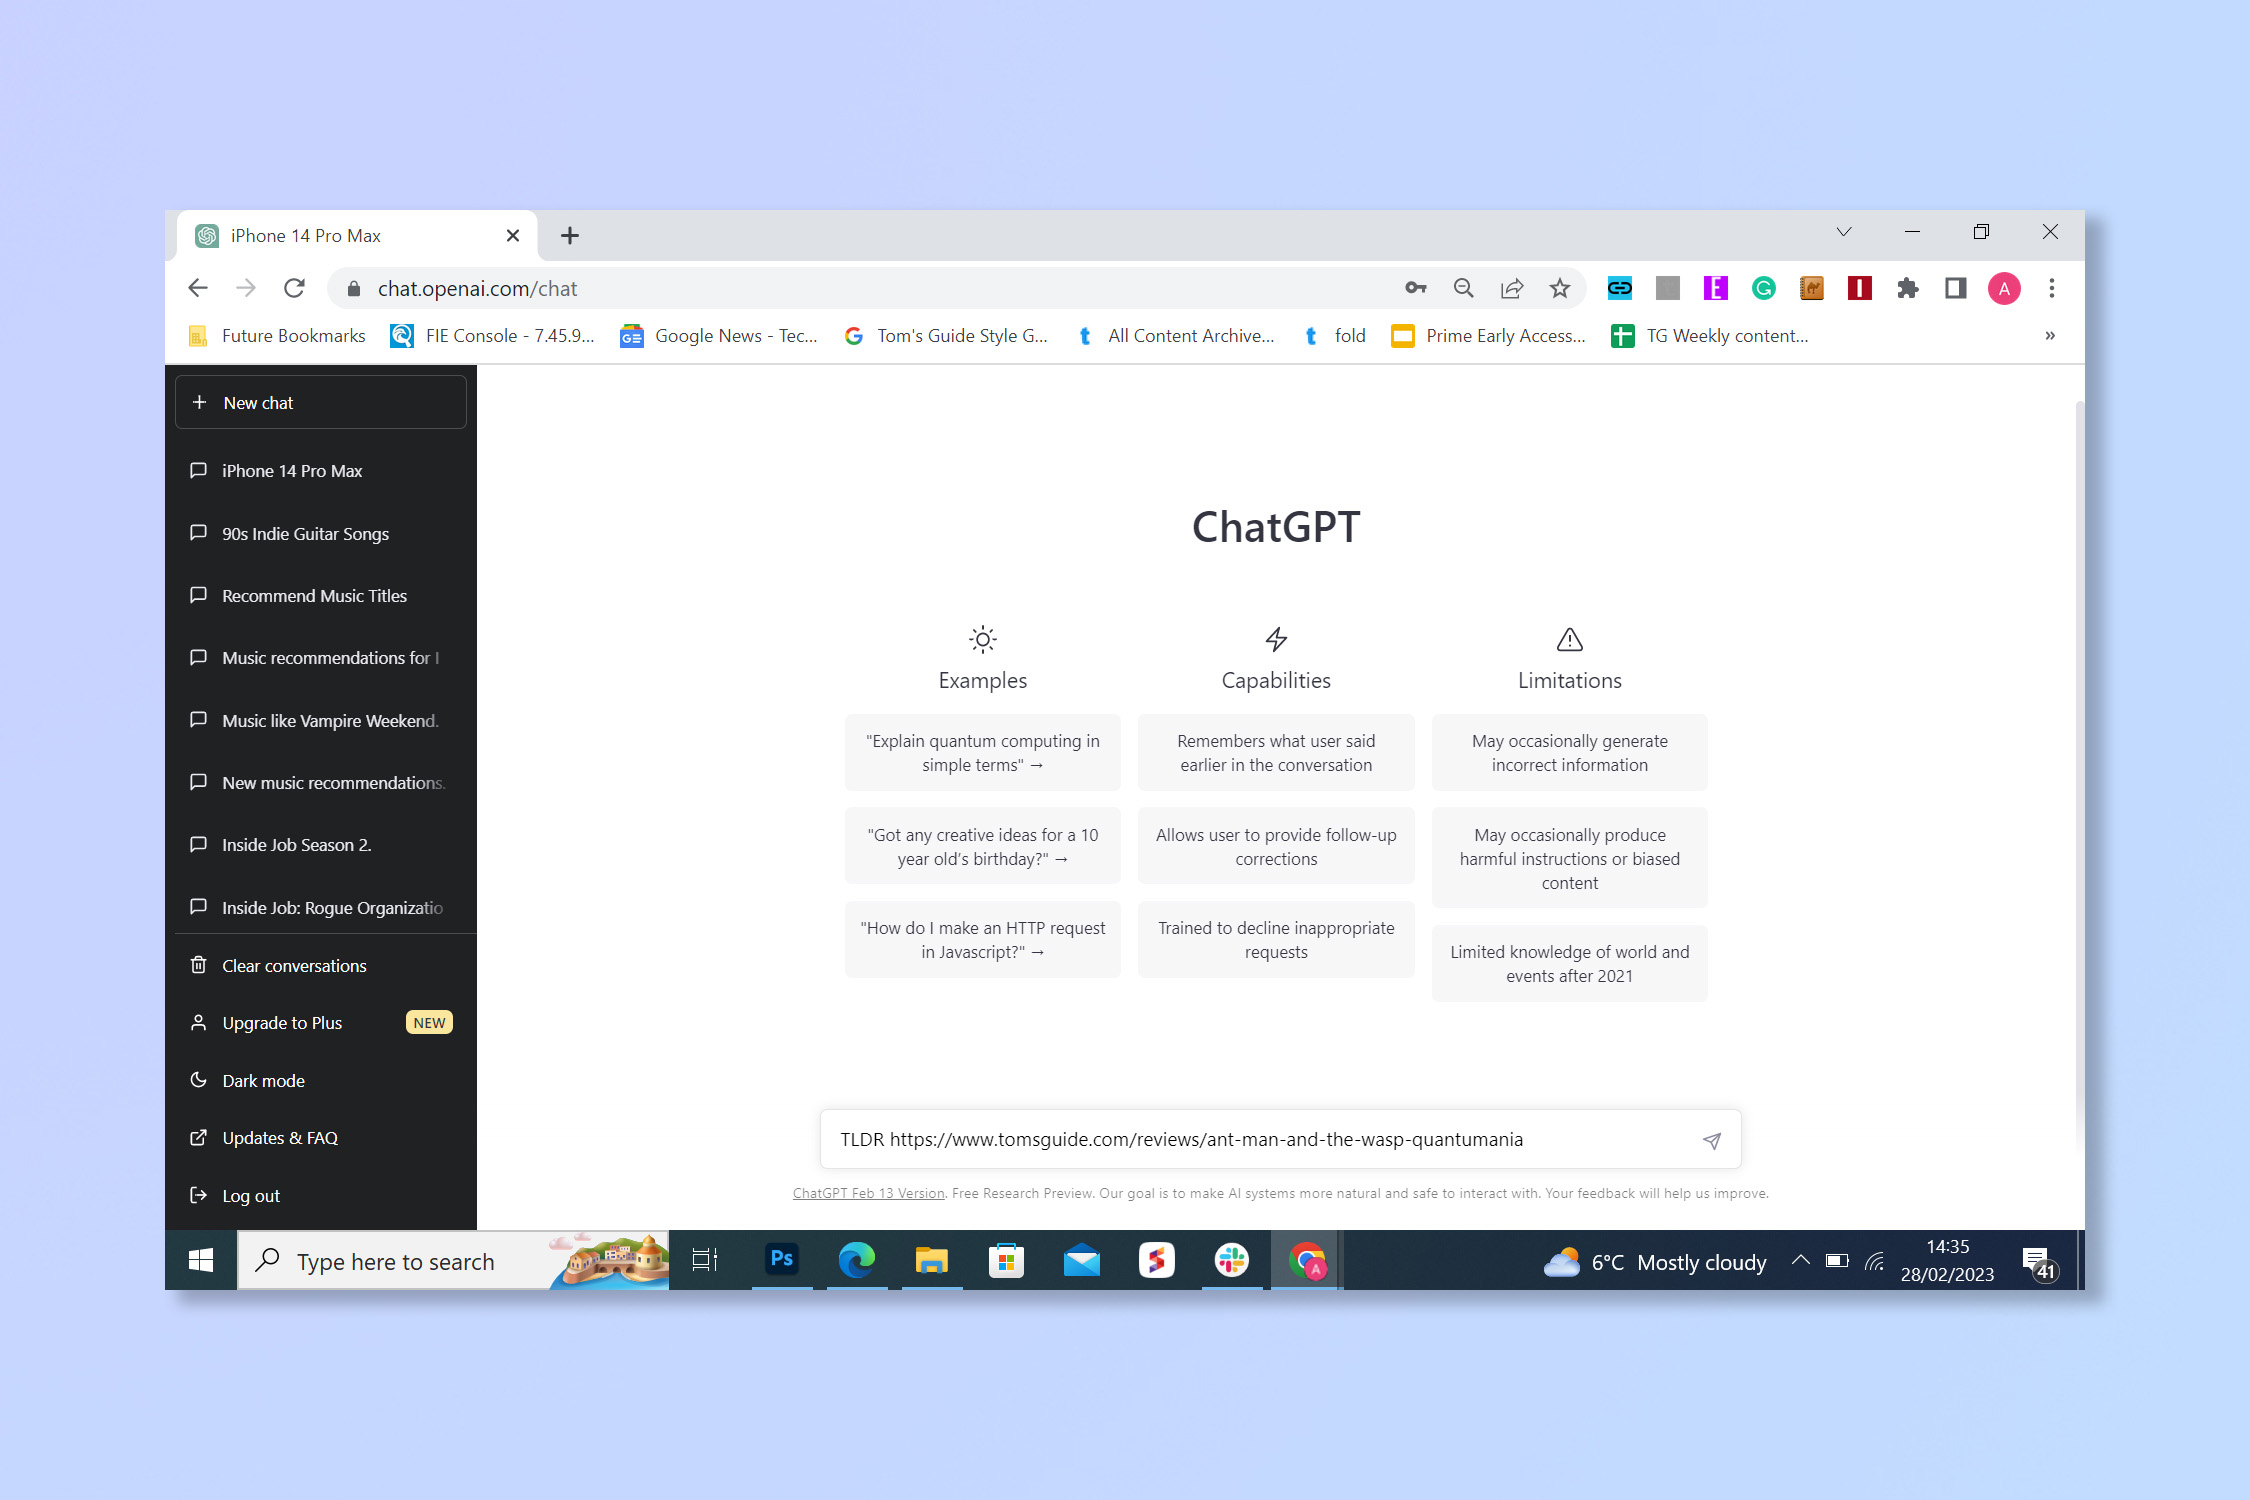This screenshot has width=2250, height=1500.
Task: Toggle the ChatGPT send message button
Action: 1711,1140
